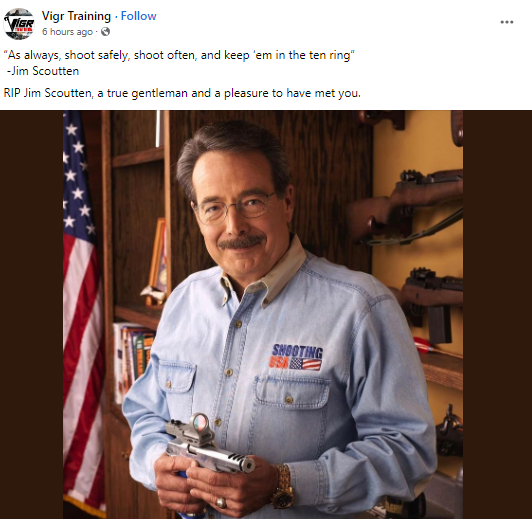Image resolution: width=532 pixels, height=519 pixels.
Task: Click the dark left margin beside photo
Action: coord(32,314)
